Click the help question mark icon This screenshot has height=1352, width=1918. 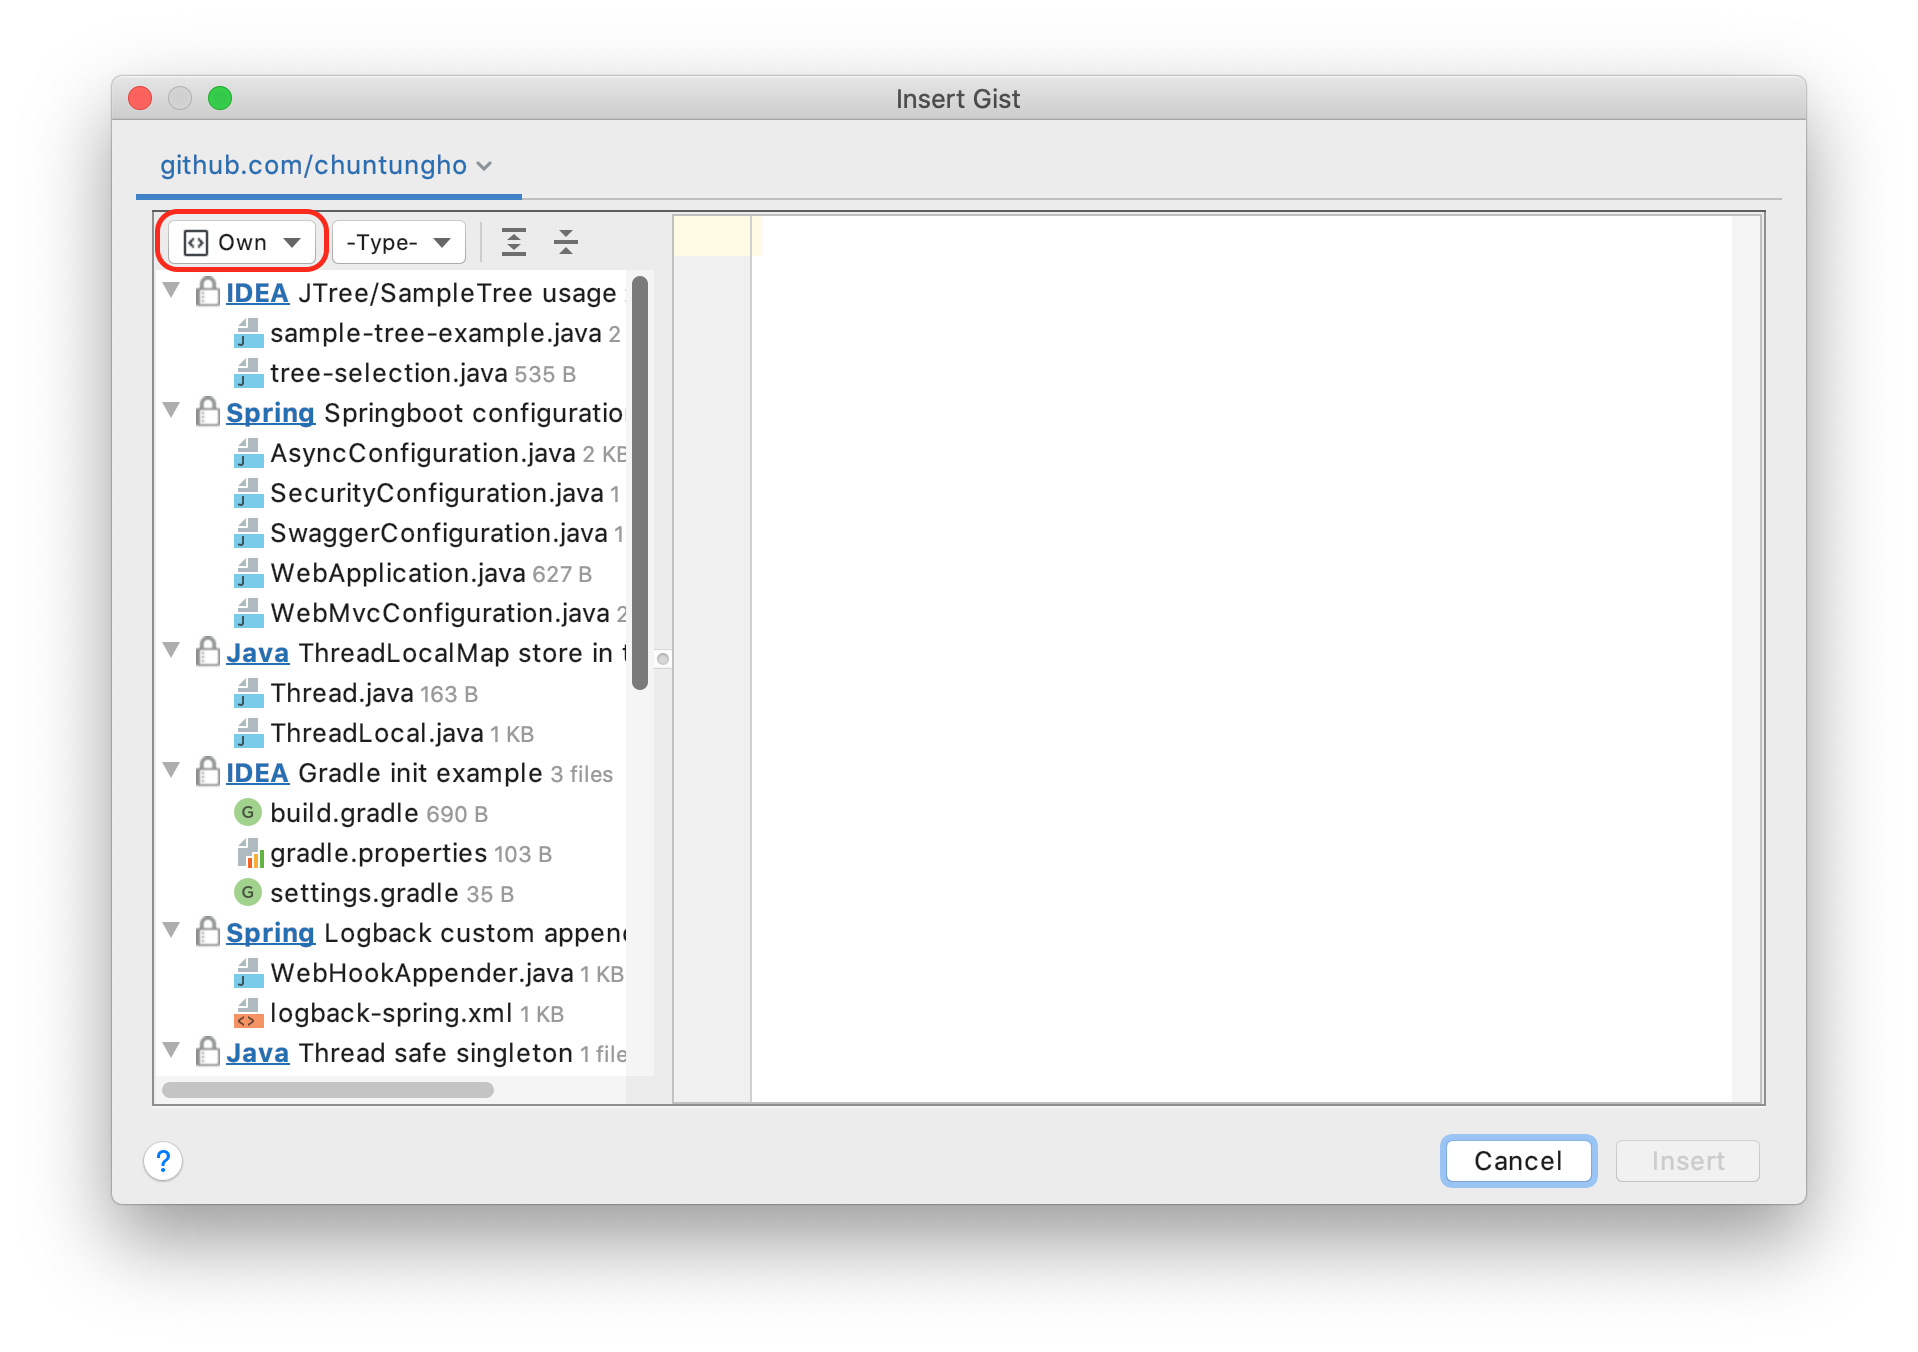pos(163,1161)
